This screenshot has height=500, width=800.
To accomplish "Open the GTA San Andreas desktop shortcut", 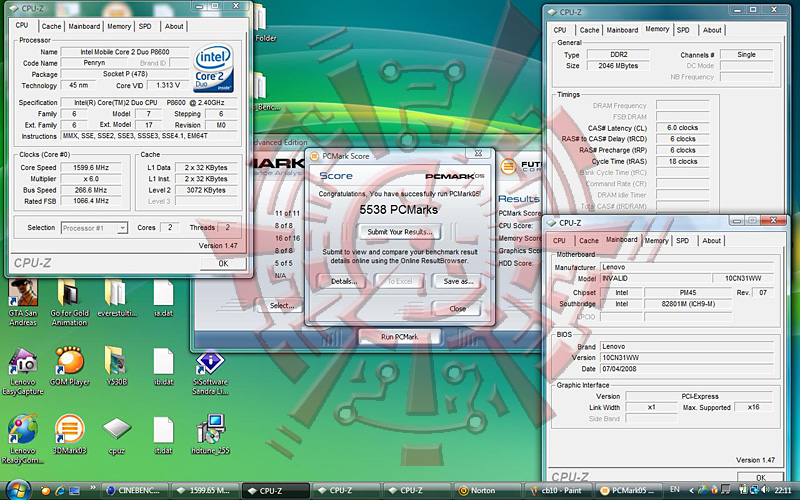I will tap(23, 302).
